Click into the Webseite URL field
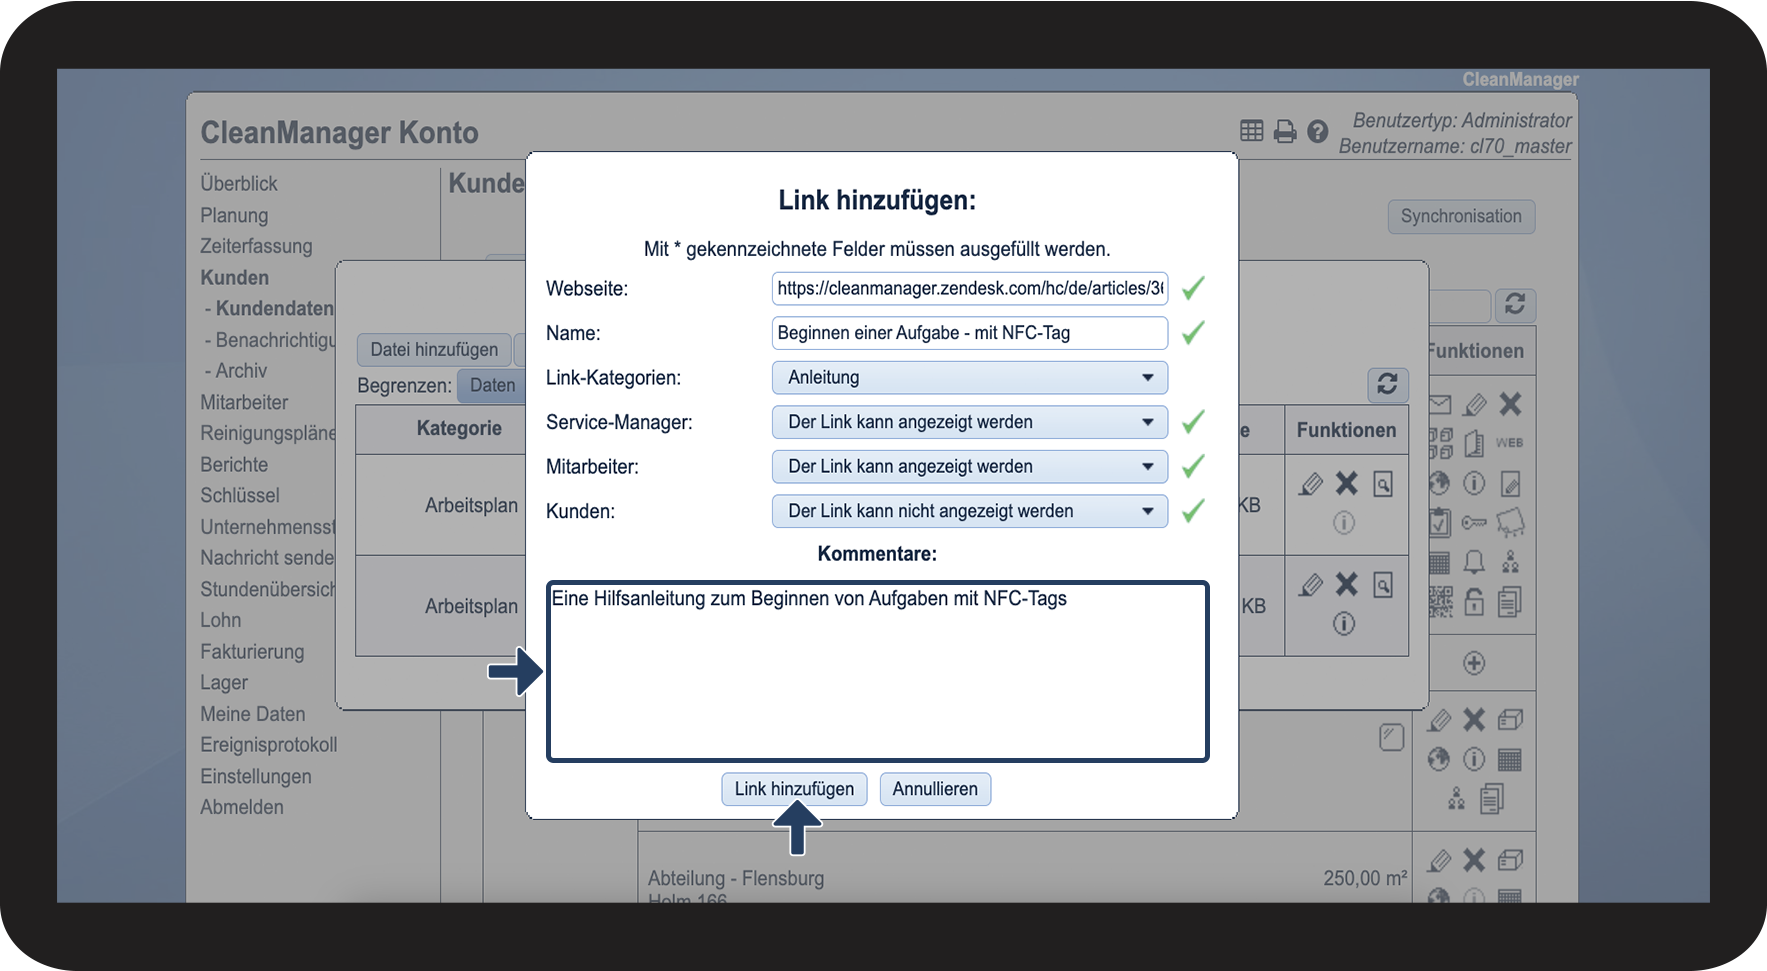Viewport: 1767px width, 971px height. (969, 289)
